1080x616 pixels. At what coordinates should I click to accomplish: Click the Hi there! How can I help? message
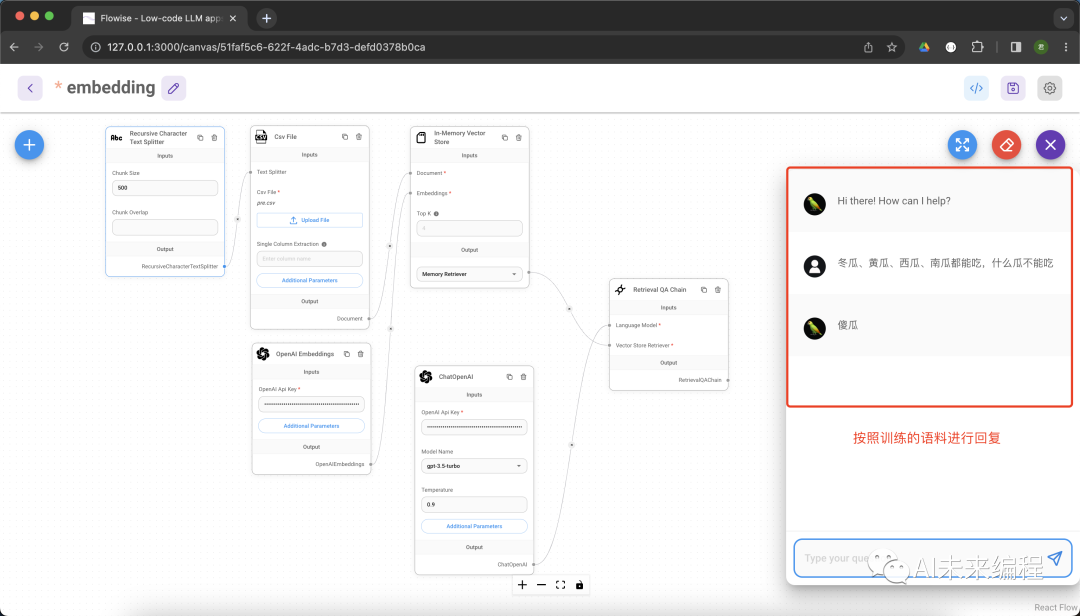point(894,201)
